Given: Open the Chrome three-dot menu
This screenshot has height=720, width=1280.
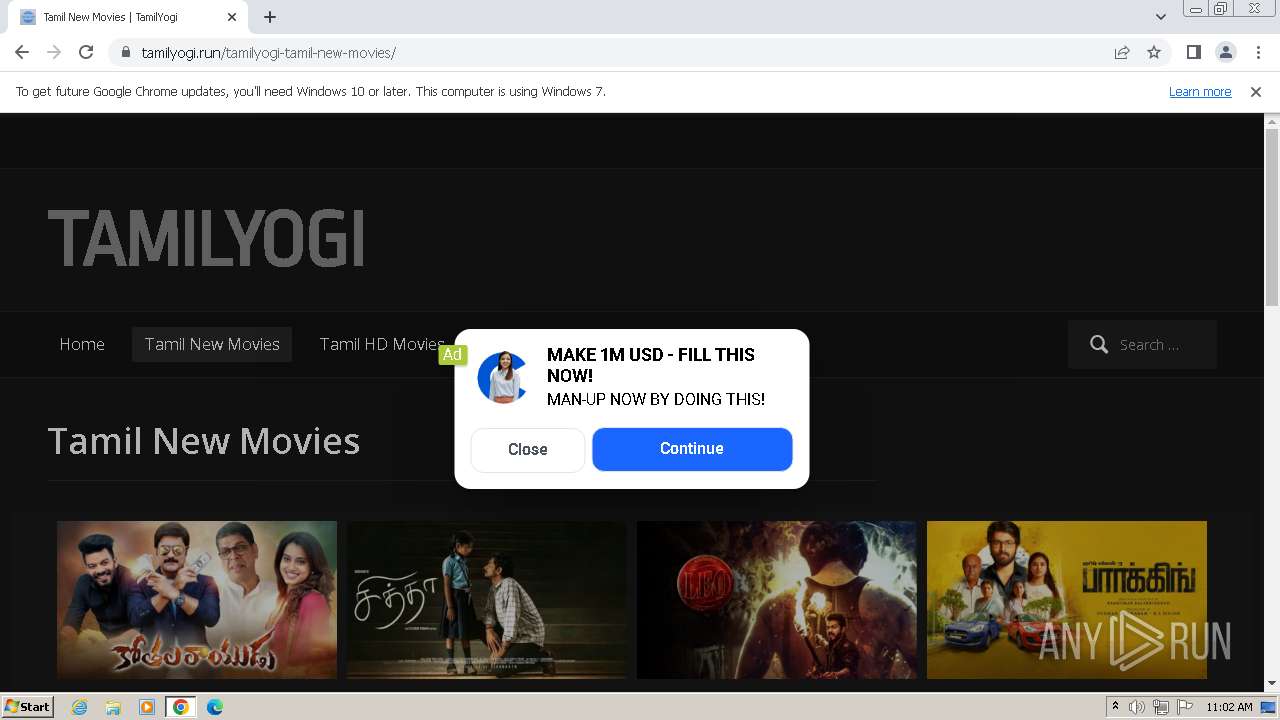Looking at the screenshot, I should pos(1258,52).
